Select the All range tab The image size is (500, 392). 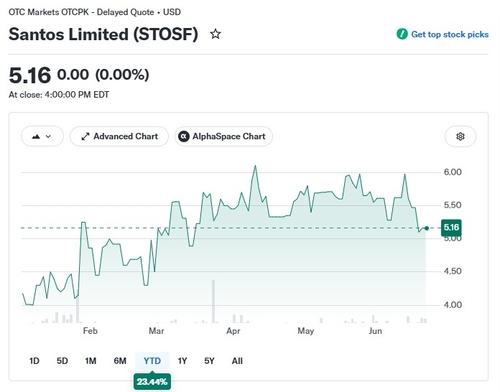(x=237, y=361)
